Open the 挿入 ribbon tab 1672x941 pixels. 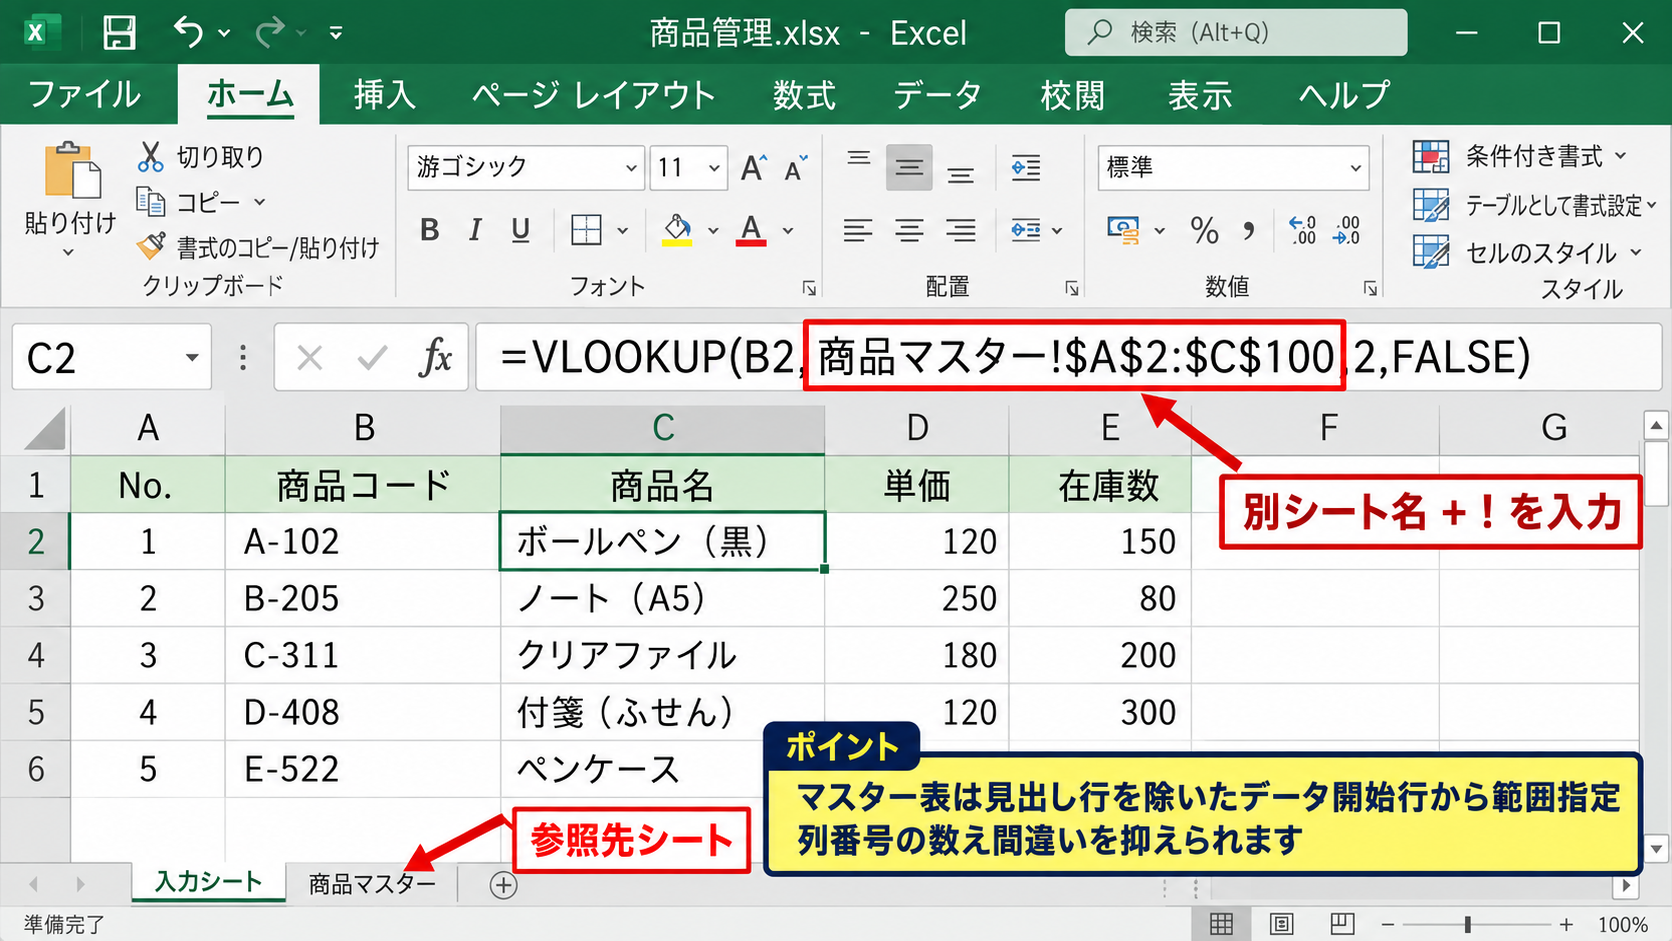385,95
